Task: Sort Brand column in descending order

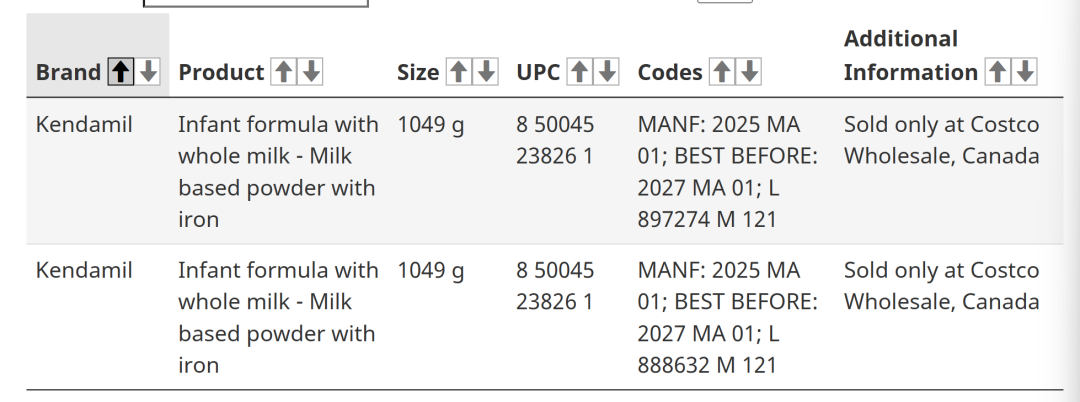Action: [x=148, y=72]
